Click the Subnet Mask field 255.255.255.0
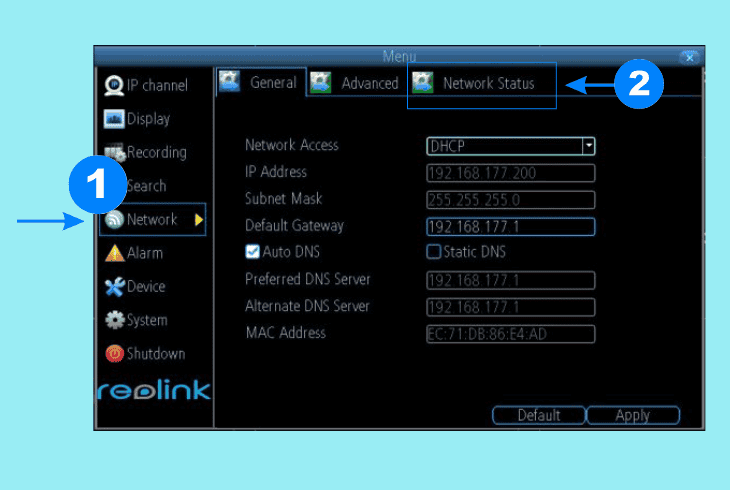 (x=511, y=200)
